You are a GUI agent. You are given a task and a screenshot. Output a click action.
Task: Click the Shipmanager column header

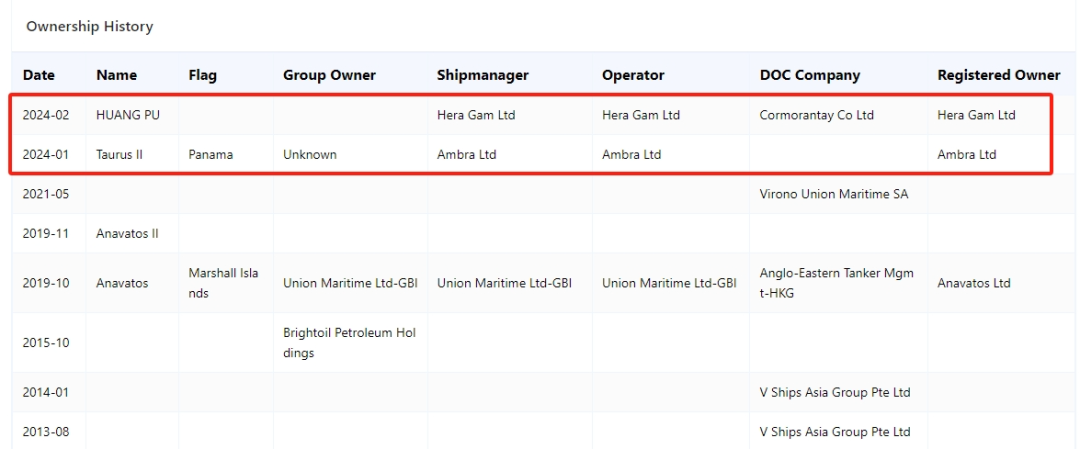(x=483, y=75)
